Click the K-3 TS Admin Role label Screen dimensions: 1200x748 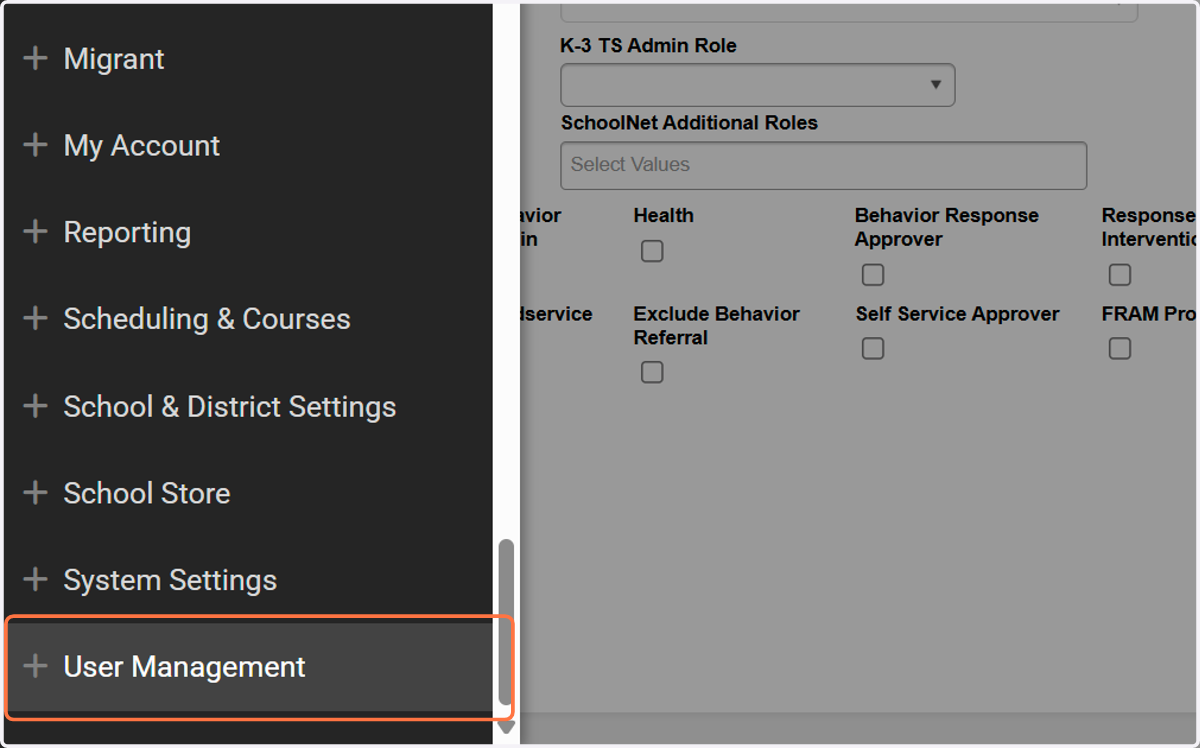pyautogui.click(x=648, y=46)
